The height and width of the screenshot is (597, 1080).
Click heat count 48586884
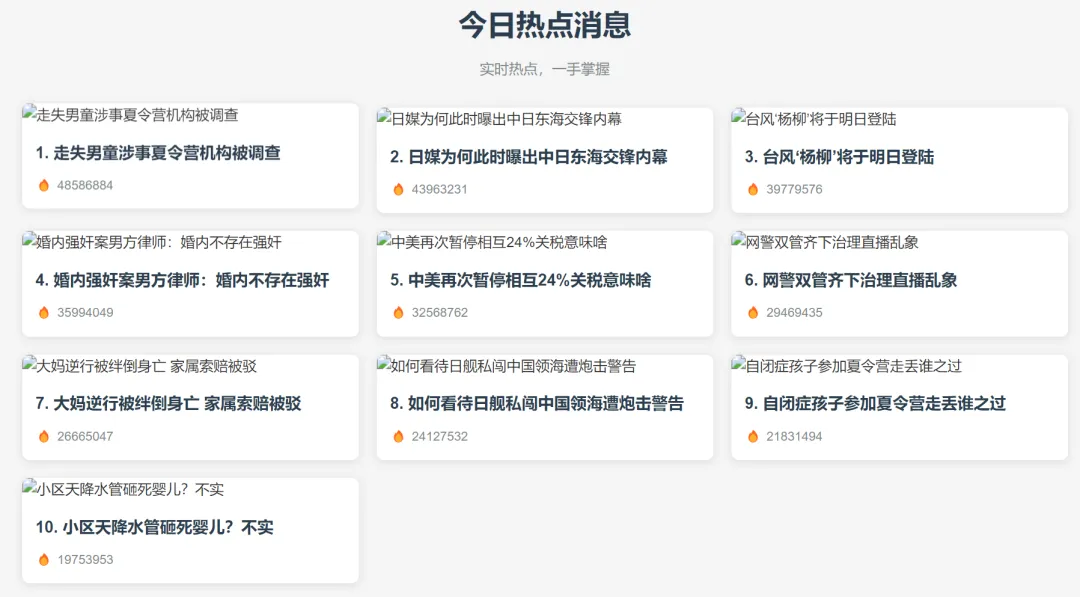pyautogui.click(x=85, y=185)
